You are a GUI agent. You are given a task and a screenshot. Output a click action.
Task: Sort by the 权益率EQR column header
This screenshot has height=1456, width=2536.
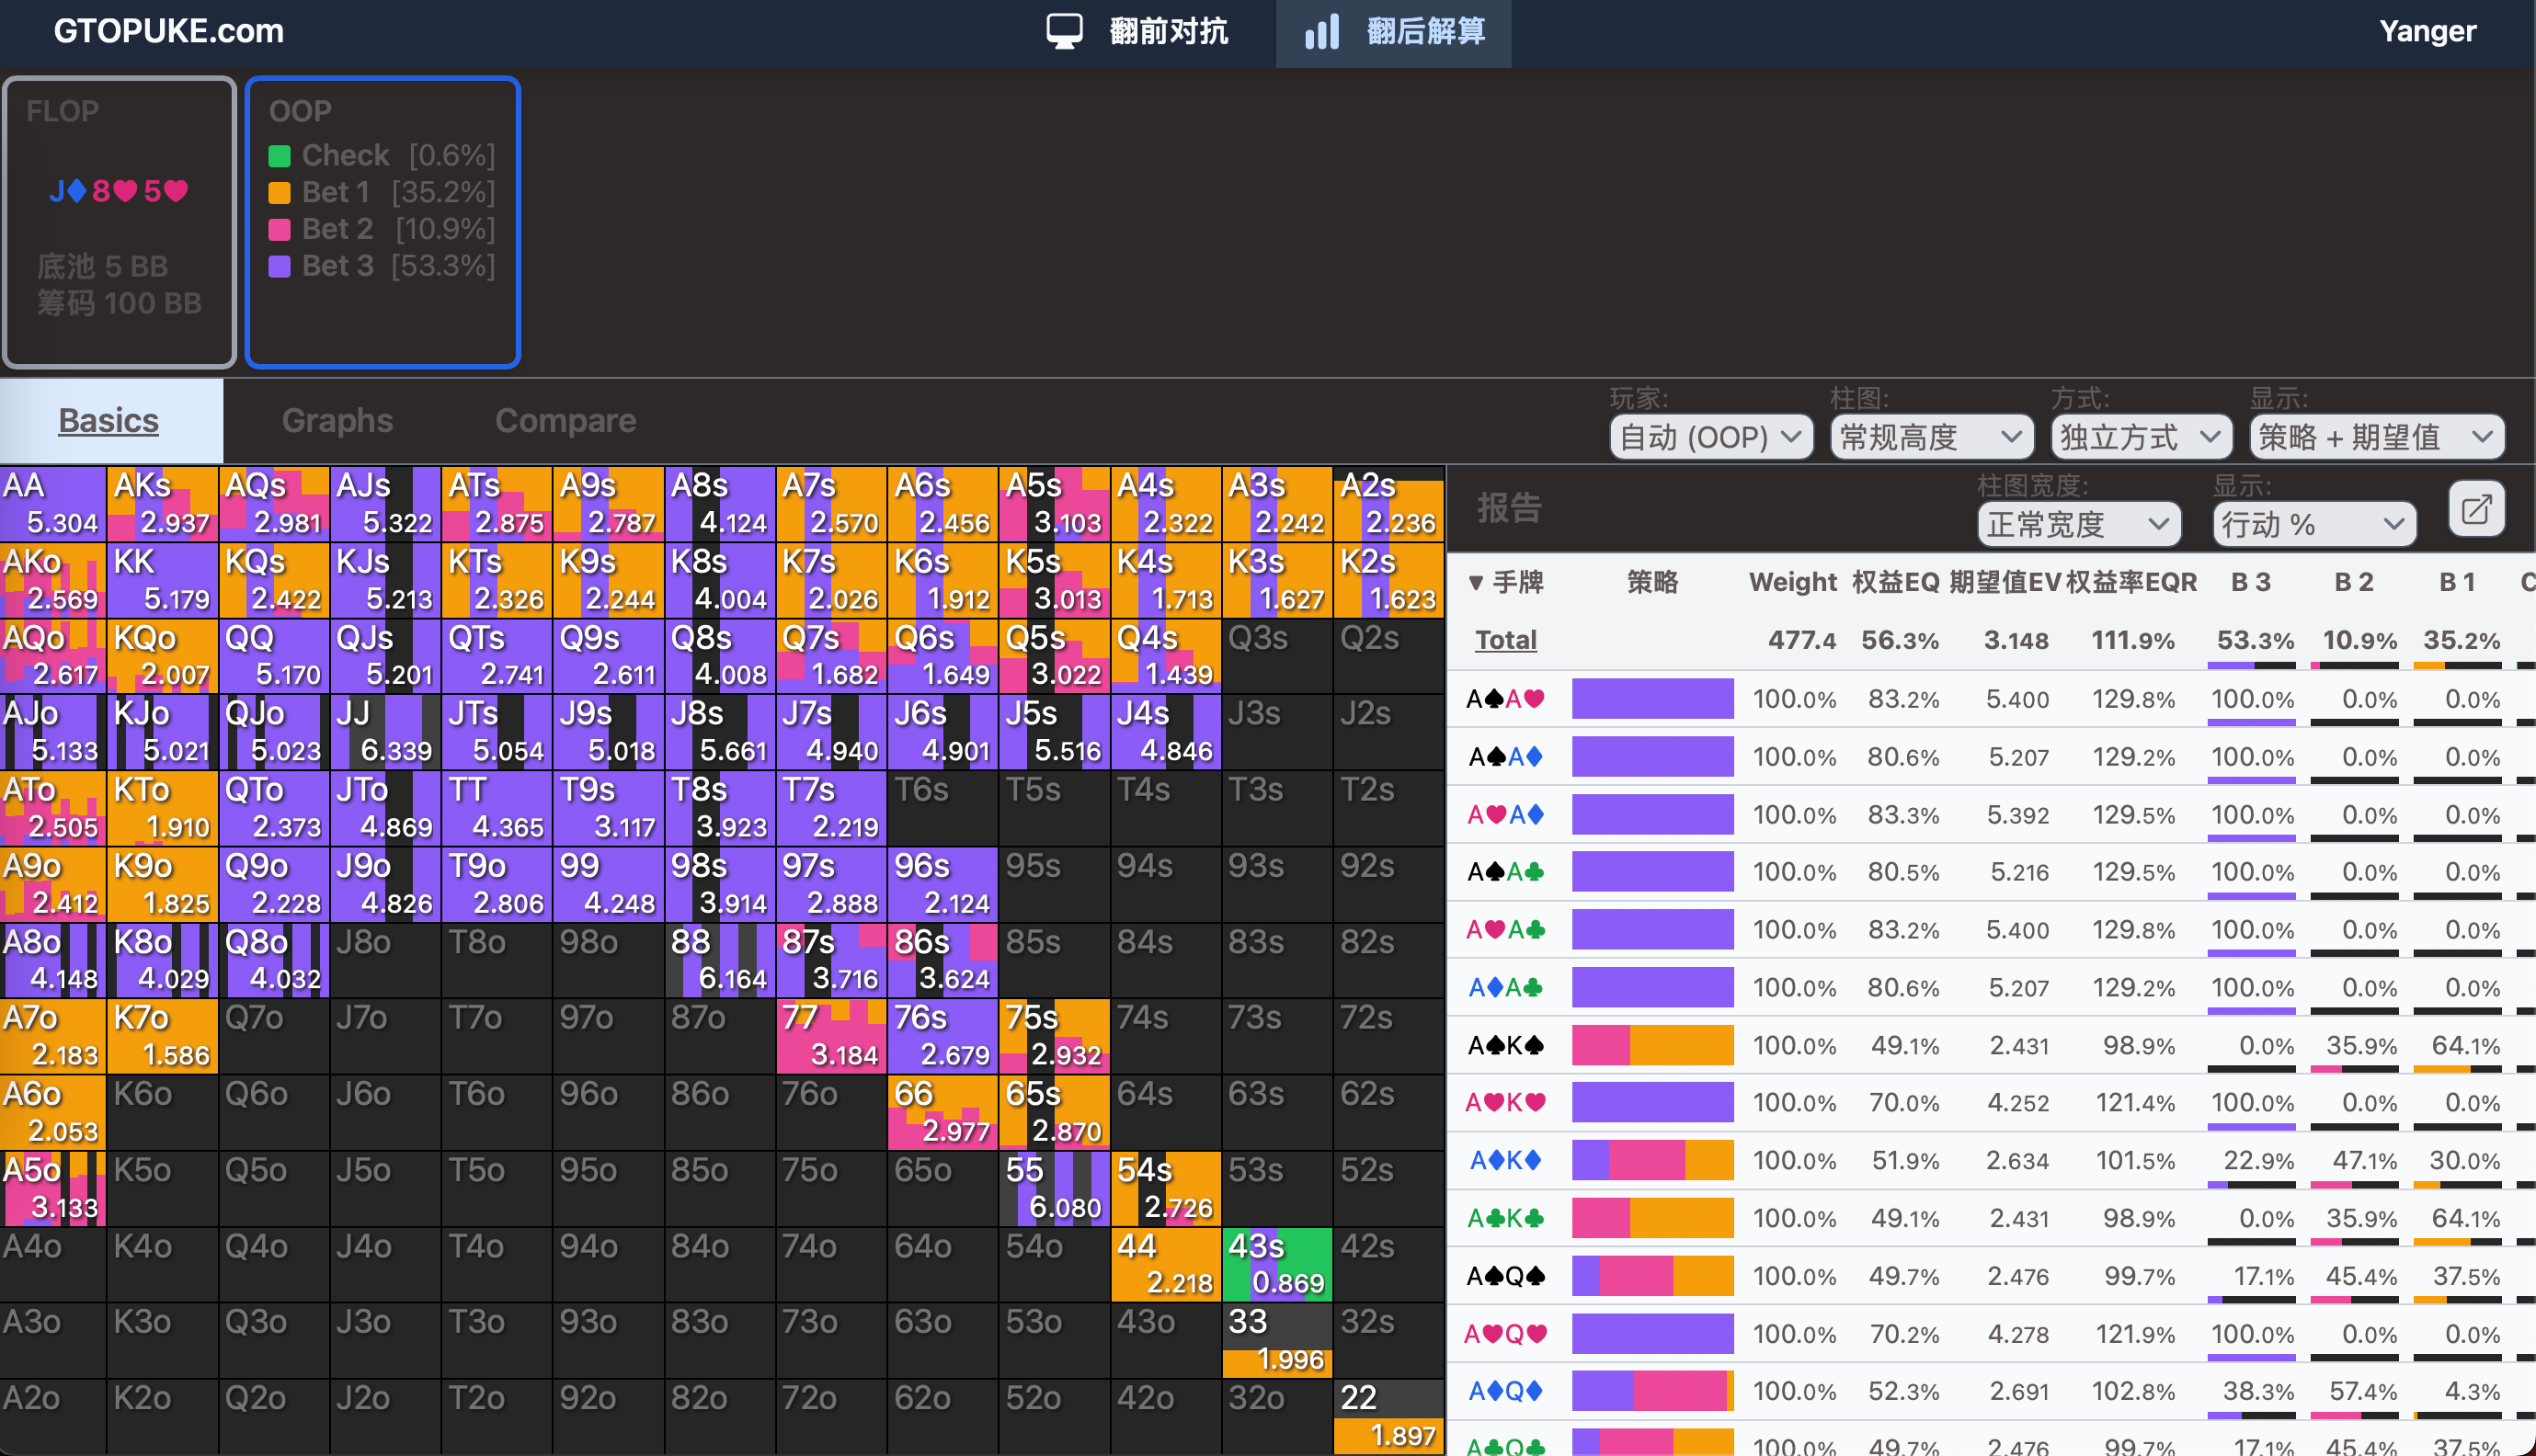[x=2131, y=582]
